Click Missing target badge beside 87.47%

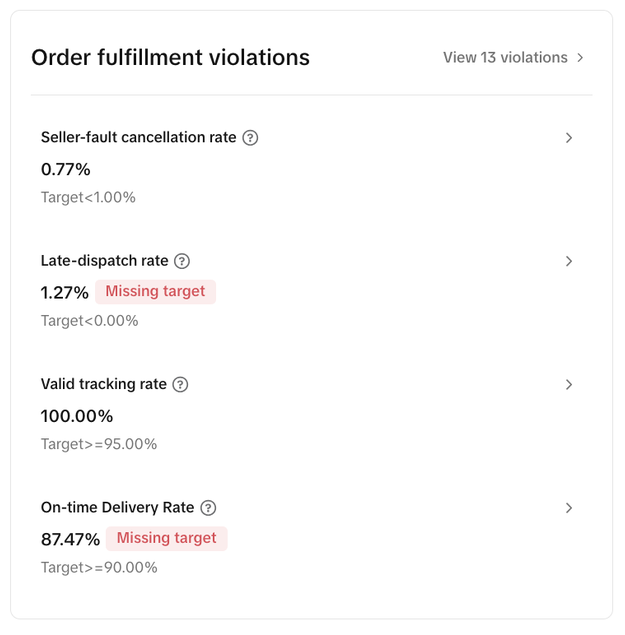[166, 539]
